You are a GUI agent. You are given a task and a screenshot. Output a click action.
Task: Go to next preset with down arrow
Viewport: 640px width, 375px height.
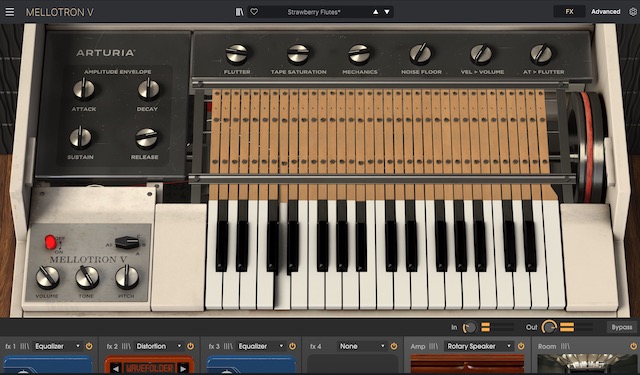[x=387, y=12]
